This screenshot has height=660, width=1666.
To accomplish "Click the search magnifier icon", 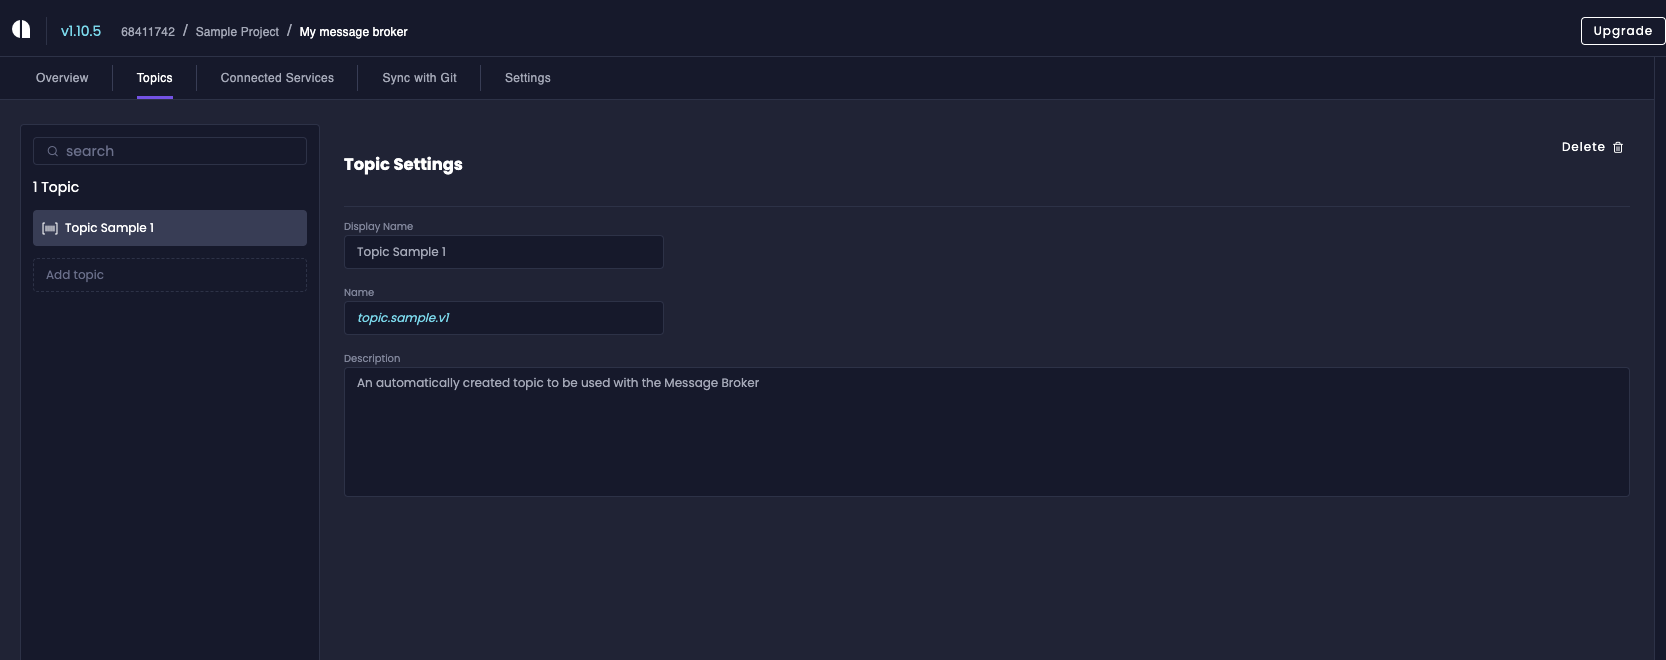I will 53,151.
